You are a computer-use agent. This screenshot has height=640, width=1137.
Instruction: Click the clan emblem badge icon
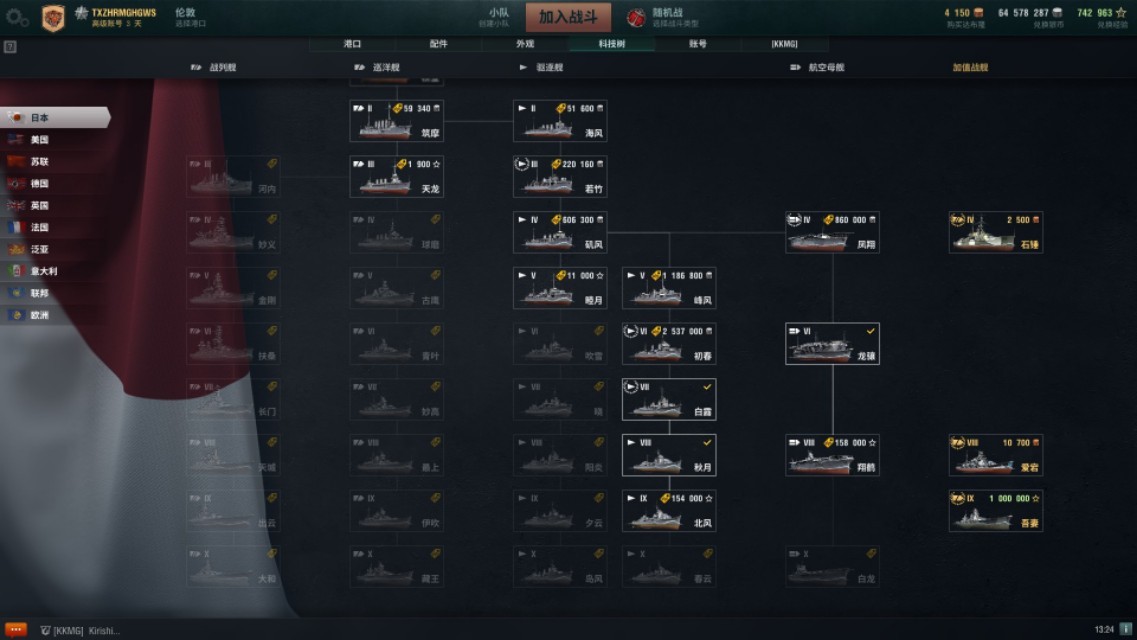(53, 18)
